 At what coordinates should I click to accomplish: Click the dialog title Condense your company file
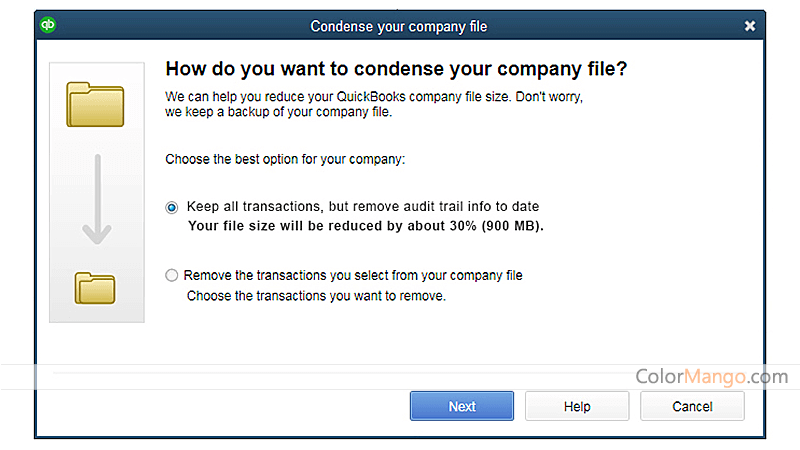tap(398, 27)
